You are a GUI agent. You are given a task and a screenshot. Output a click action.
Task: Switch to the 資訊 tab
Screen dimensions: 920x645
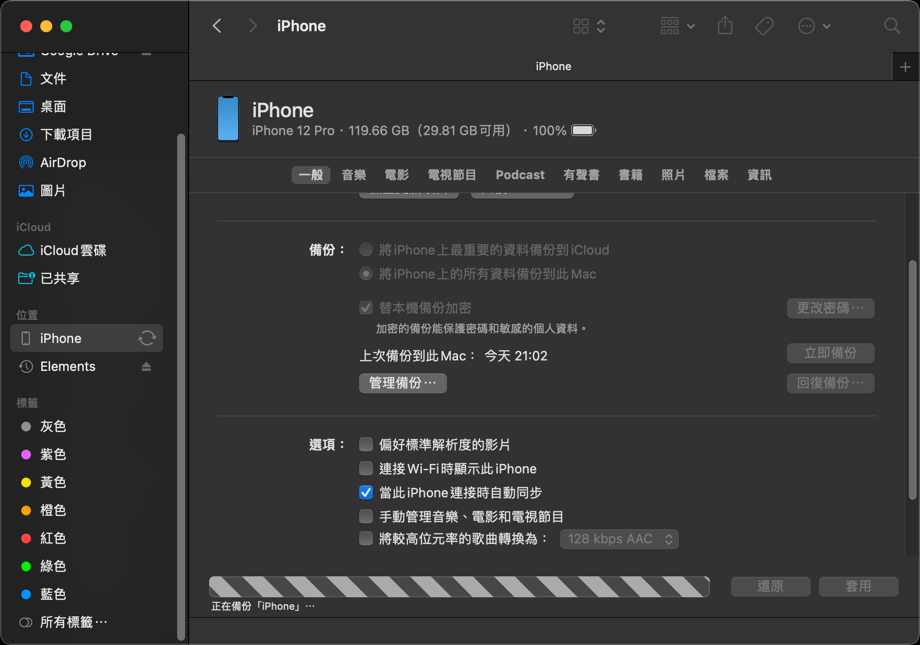(759, 175)
